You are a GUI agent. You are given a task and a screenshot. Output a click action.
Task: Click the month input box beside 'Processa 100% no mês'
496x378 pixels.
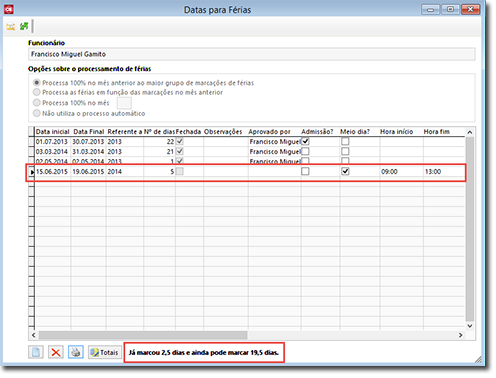[124, 103]
